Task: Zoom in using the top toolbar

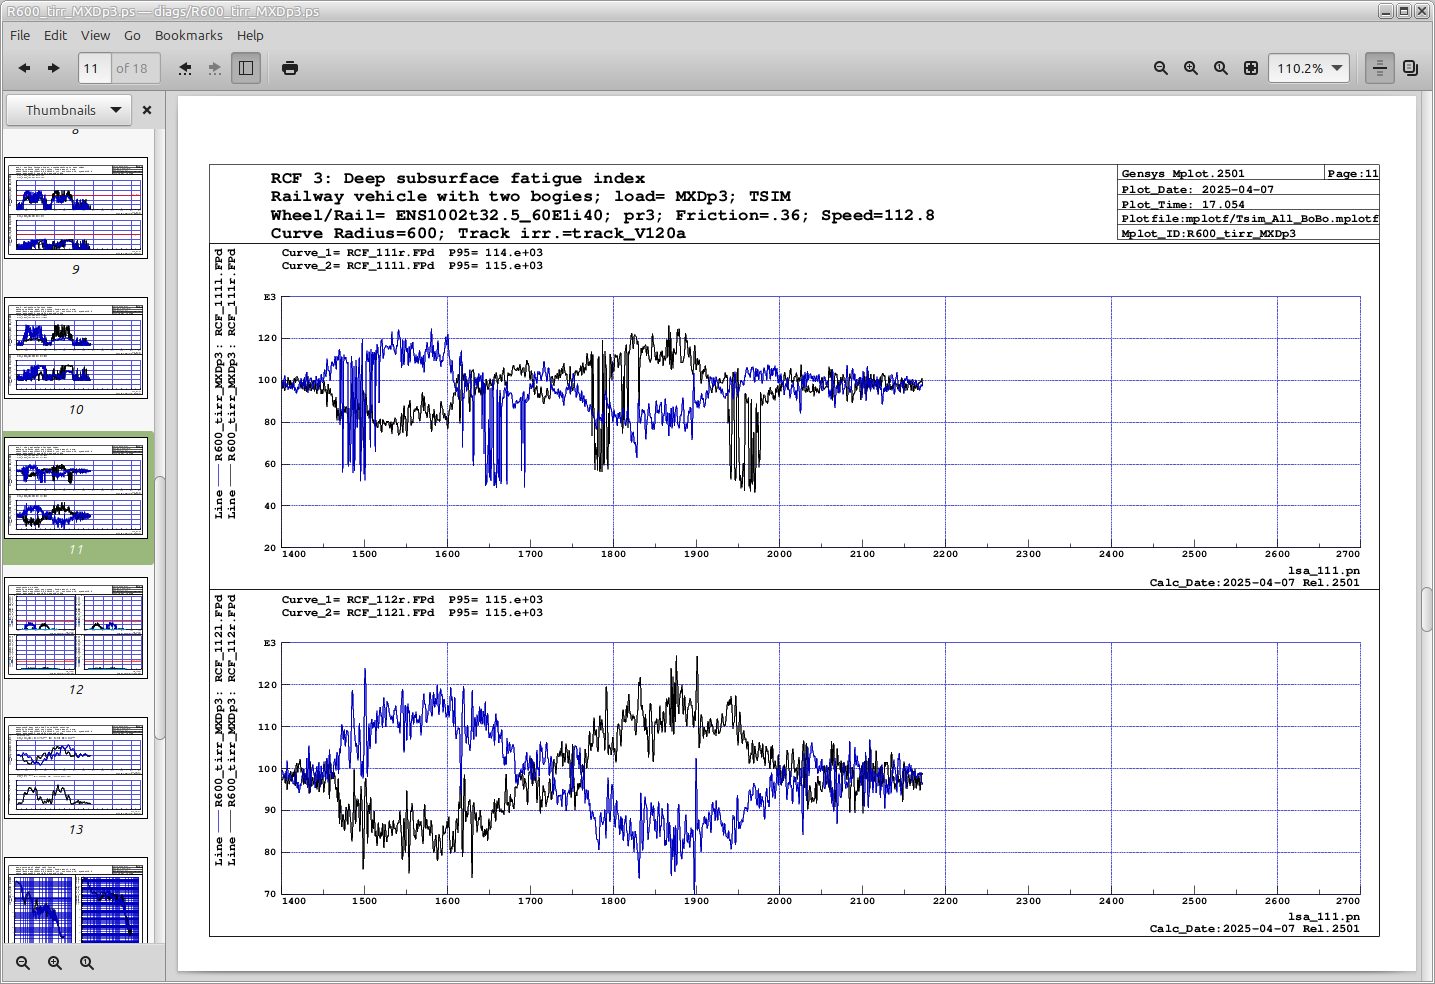Action: (1191, 68)
